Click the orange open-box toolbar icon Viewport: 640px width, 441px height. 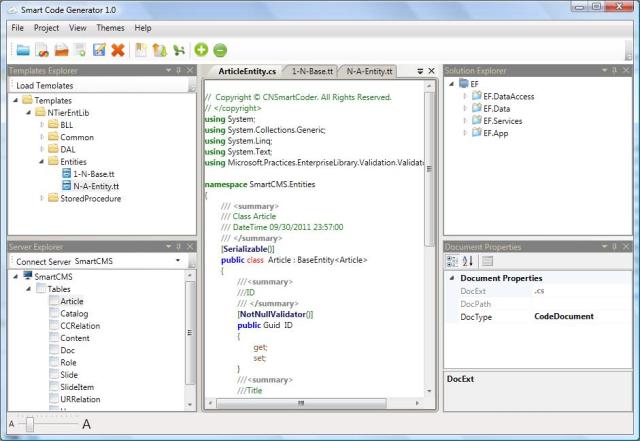tap(61, 49)
